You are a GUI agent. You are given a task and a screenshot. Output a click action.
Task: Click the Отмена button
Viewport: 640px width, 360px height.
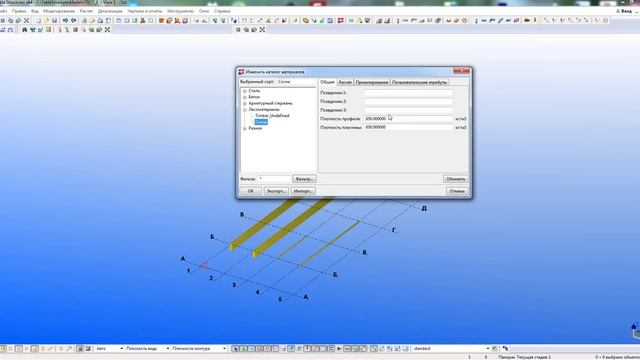(457, 191)
